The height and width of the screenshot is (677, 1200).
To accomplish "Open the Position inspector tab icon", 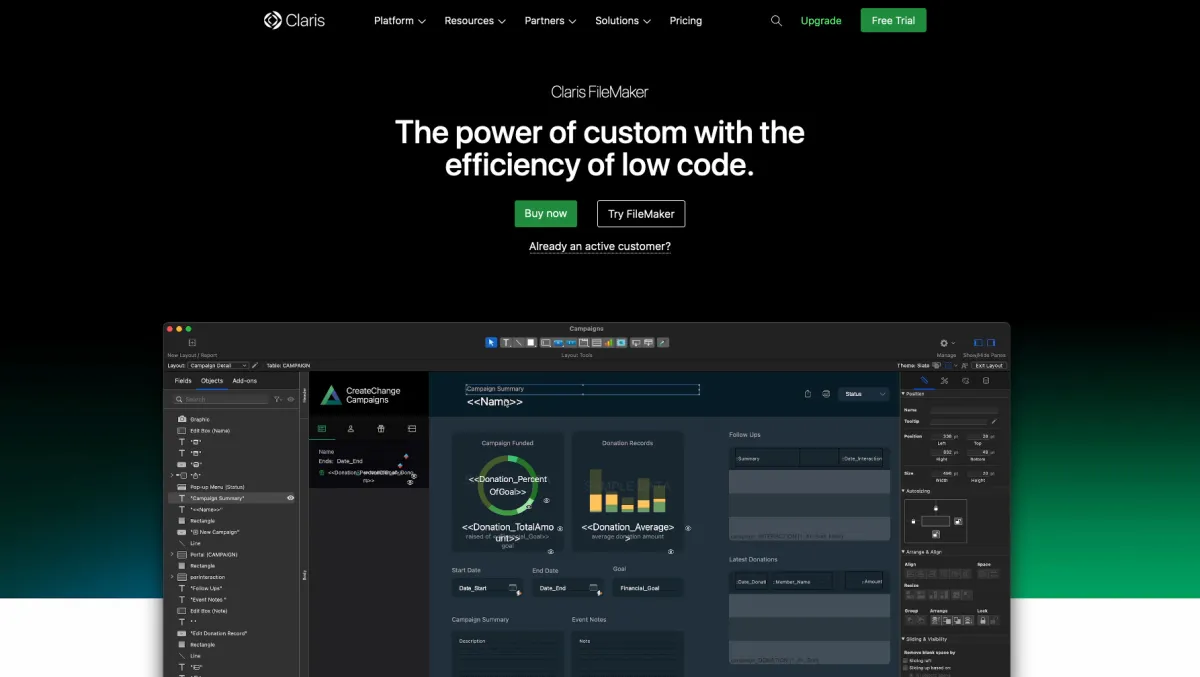I will [x=924, y=381].
